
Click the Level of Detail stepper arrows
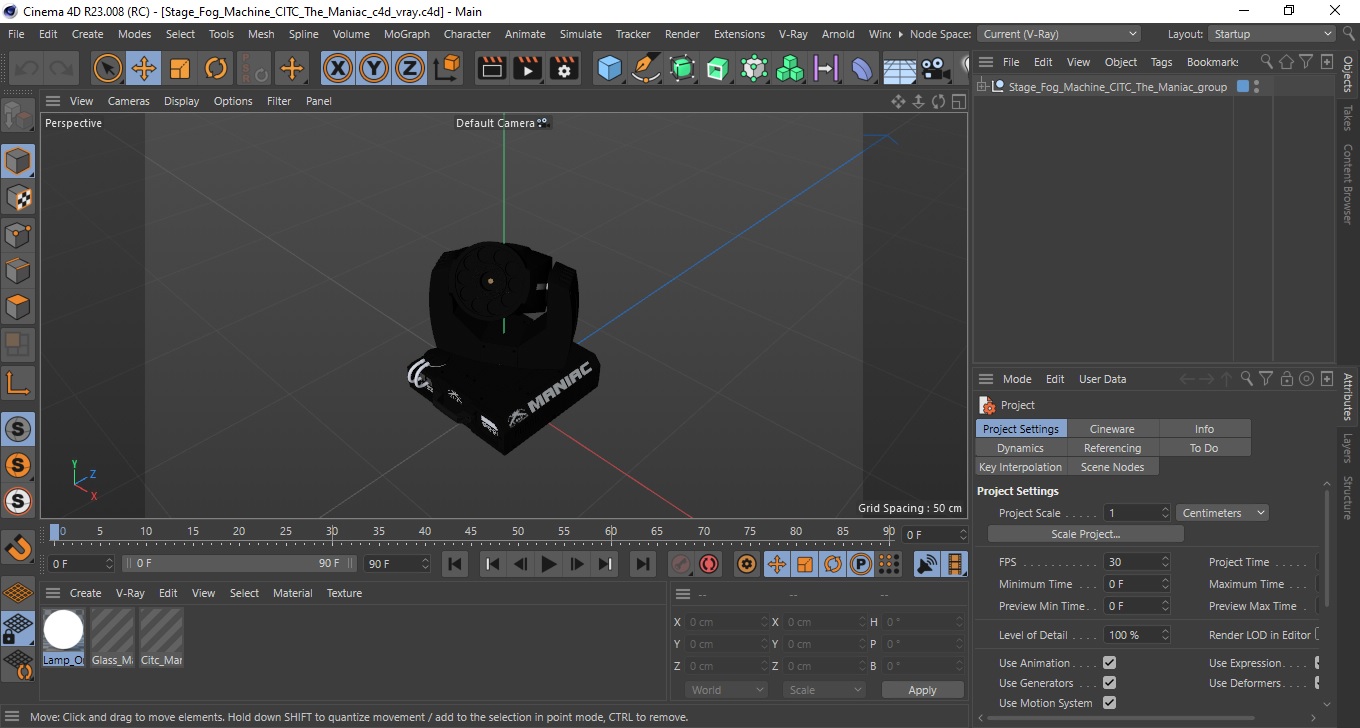coord(1164,634)
